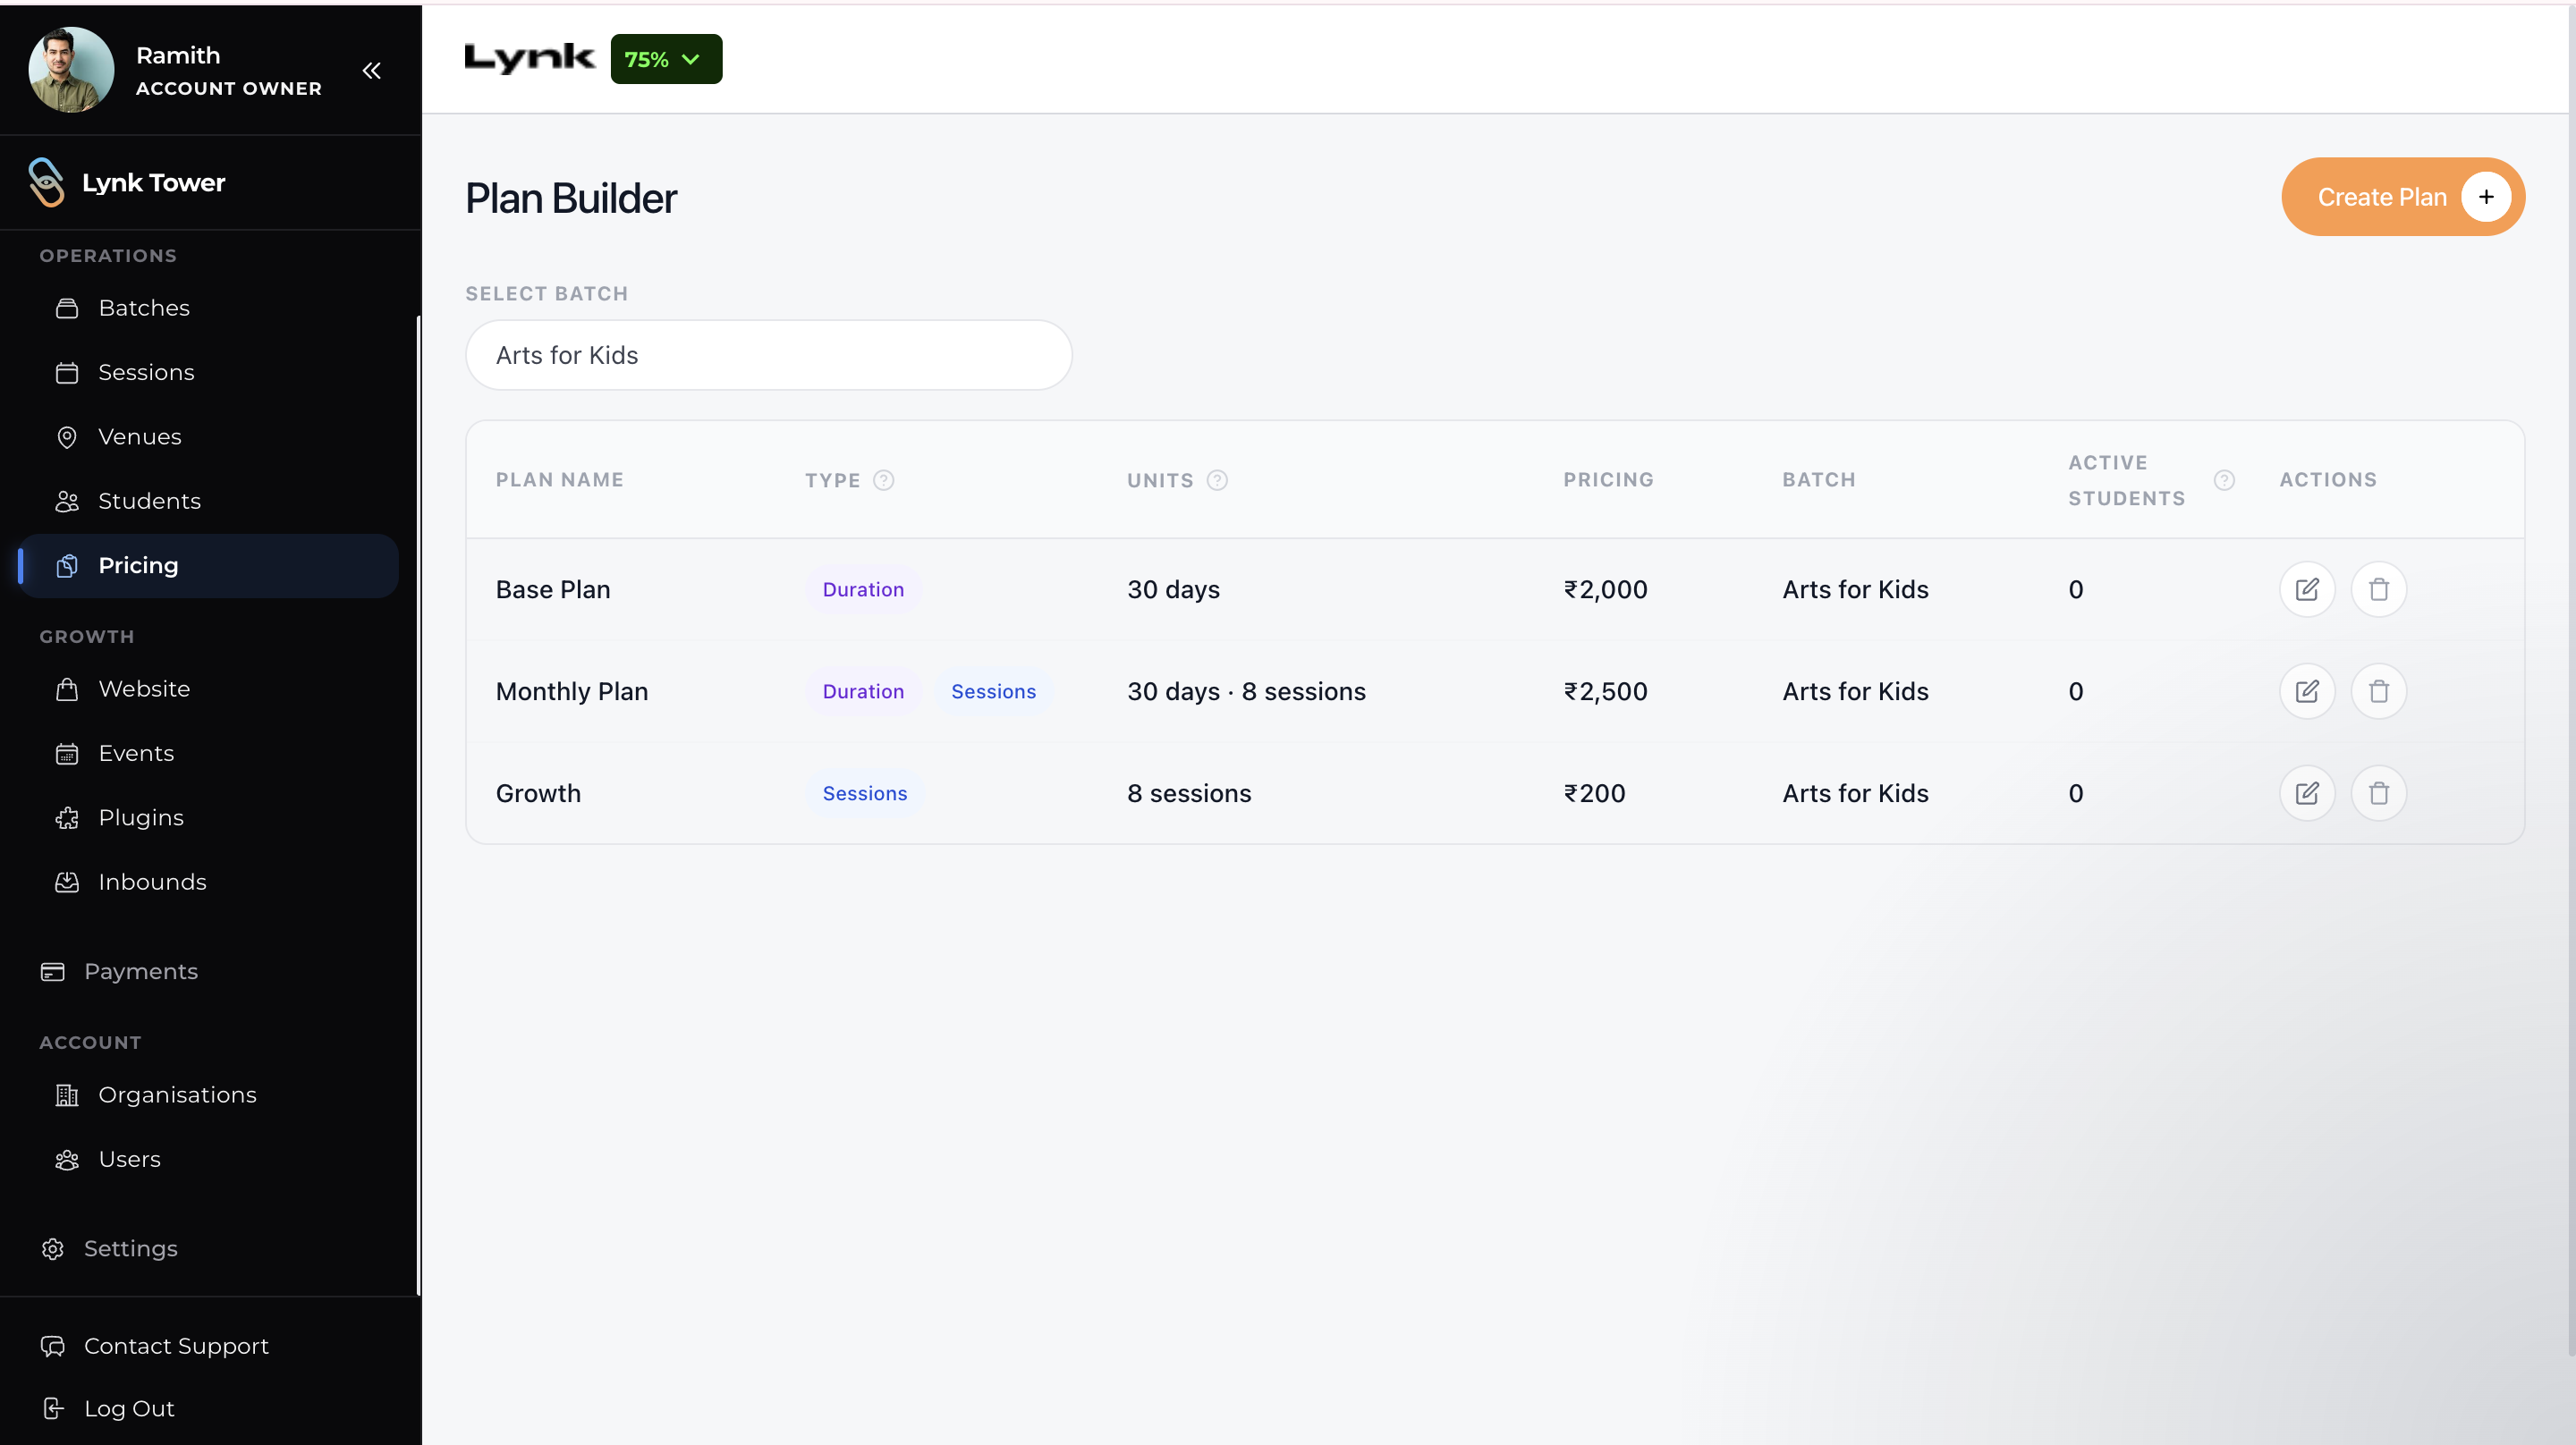2576x1445 pixels.
Task: Click 'Arts for Kids' batch in Growth row
Action: (1856, 794)
